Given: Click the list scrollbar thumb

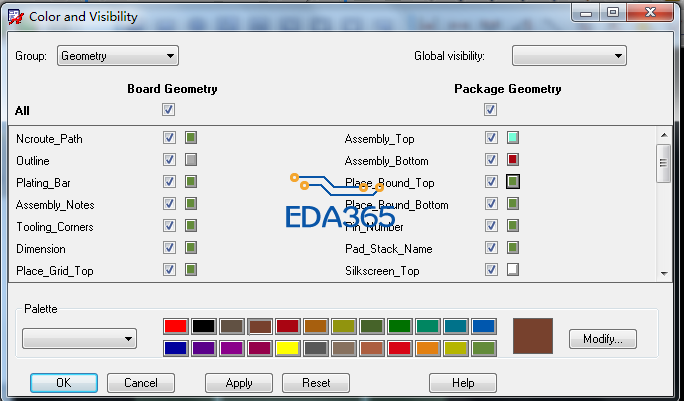Looking at the screenshot, I should click(x=664, y=163).
